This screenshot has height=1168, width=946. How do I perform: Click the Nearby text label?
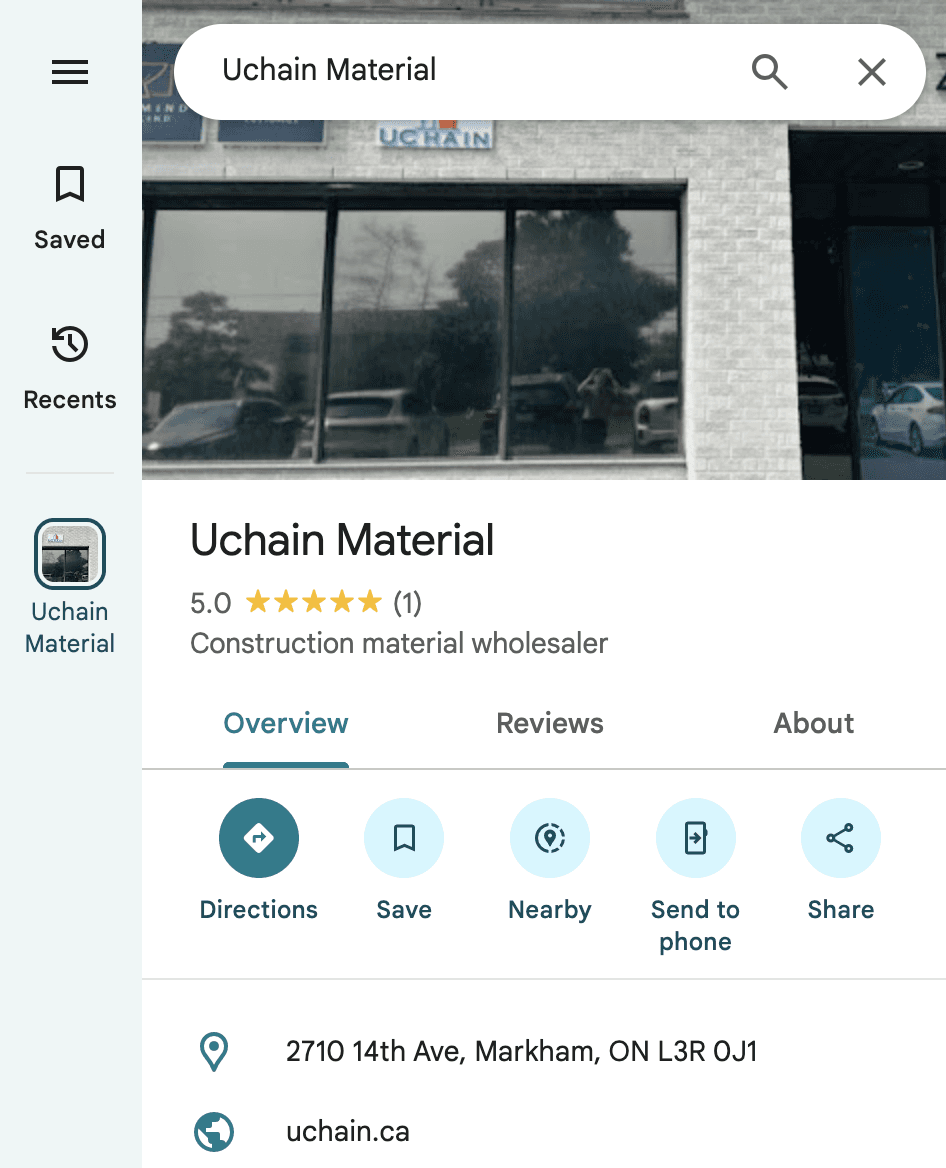(x=550, y=910)
